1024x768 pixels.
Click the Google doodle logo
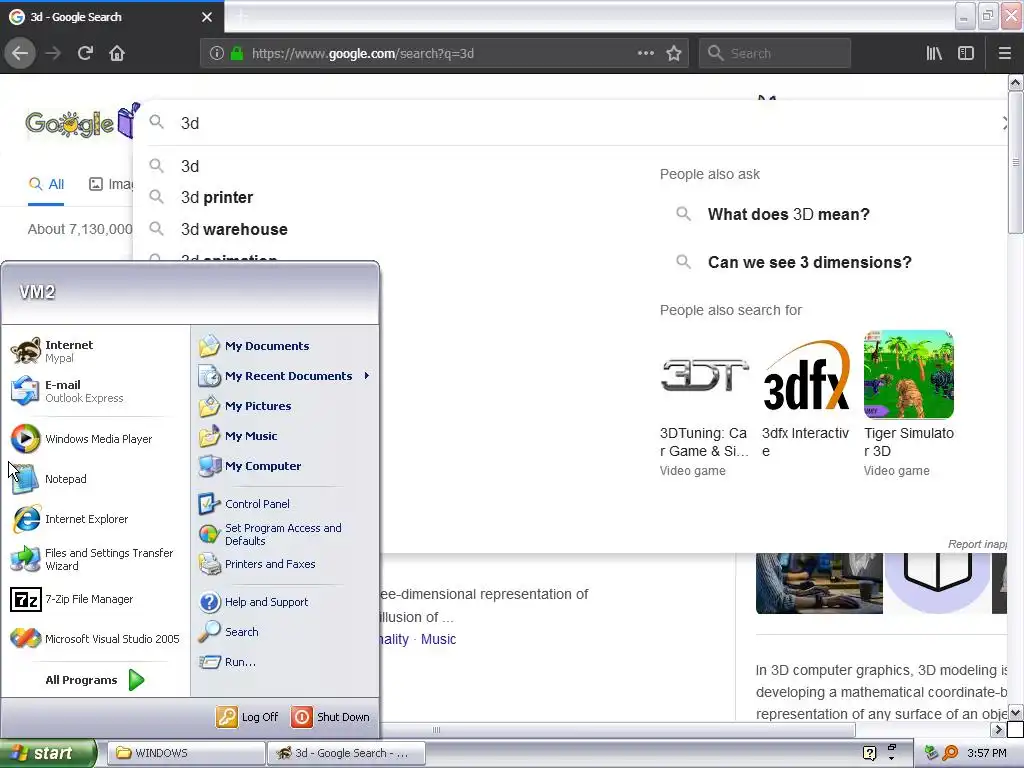81,122
